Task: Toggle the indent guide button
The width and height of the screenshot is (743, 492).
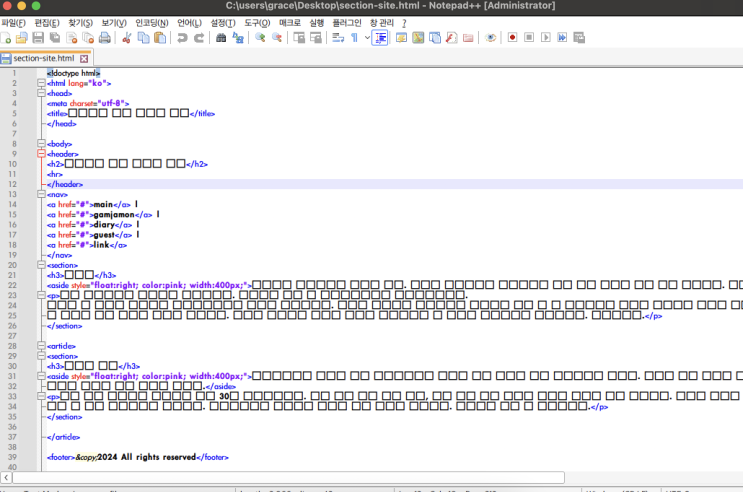Action: click(380, 38)
